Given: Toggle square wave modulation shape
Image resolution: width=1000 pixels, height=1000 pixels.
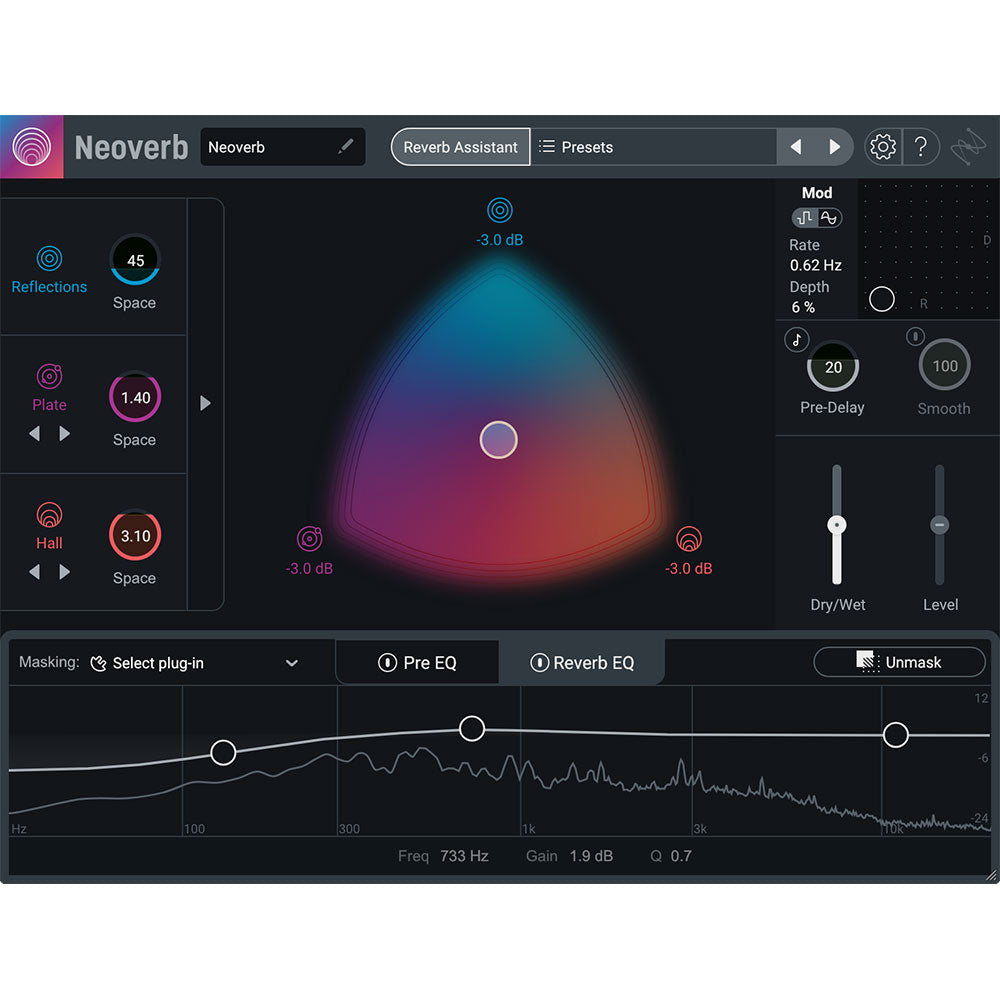Looking at the screenshot, I should pos(806,217).
